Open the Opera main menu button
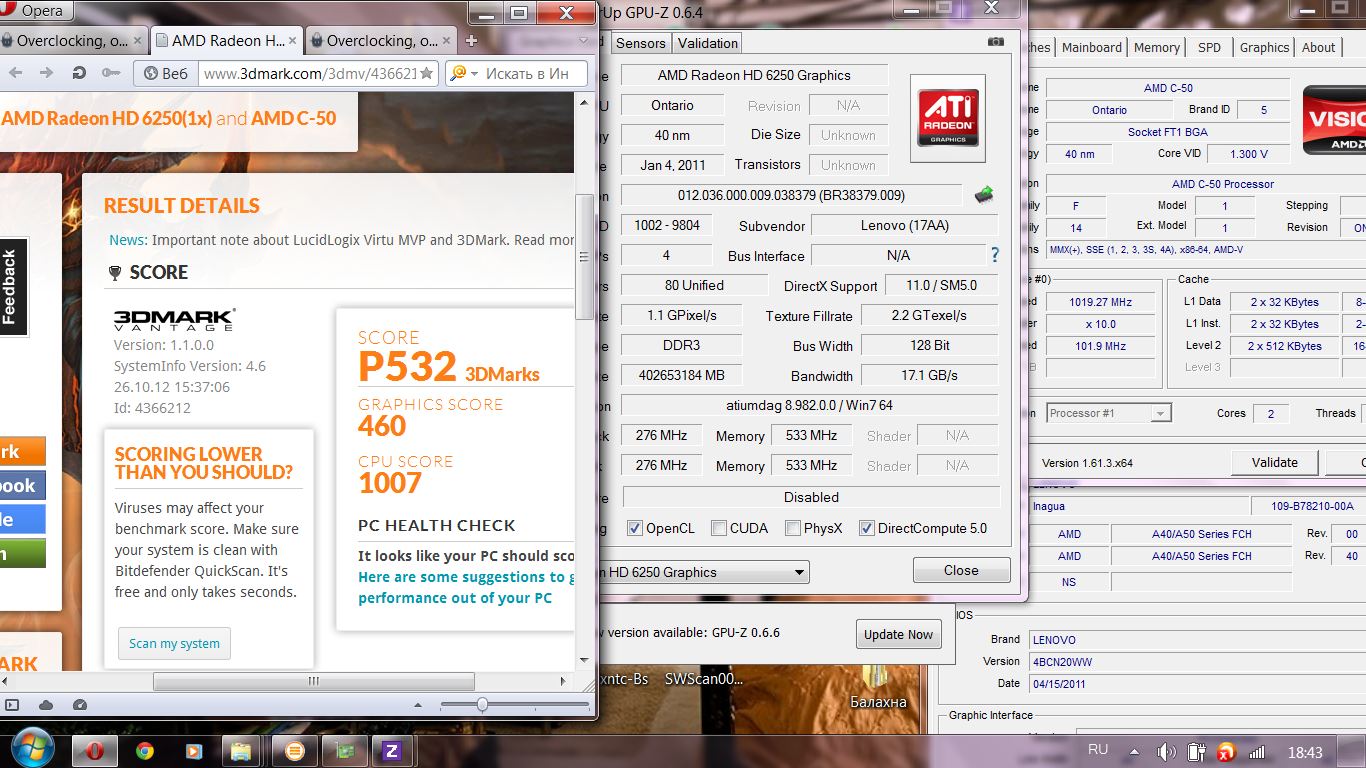The width and height of the screenshot is (1366, 768). click(35, 11)
